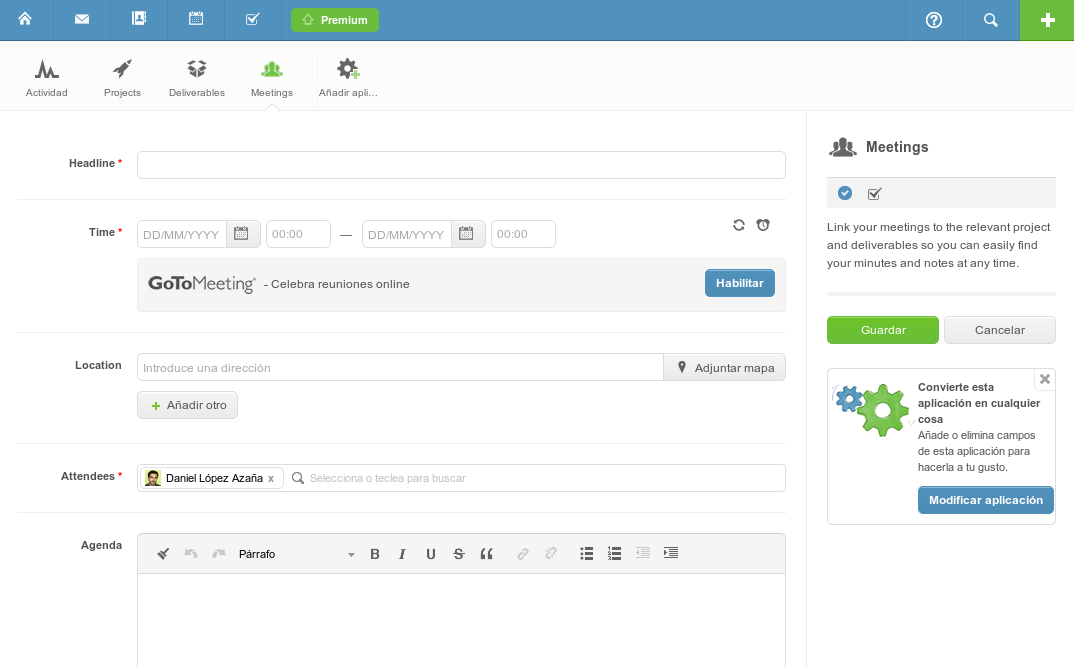The image size is (1074, 667).
Task: Click the Habilitar button for GoToMeeting
Action: pyautogui.click(x=739, y=283)
